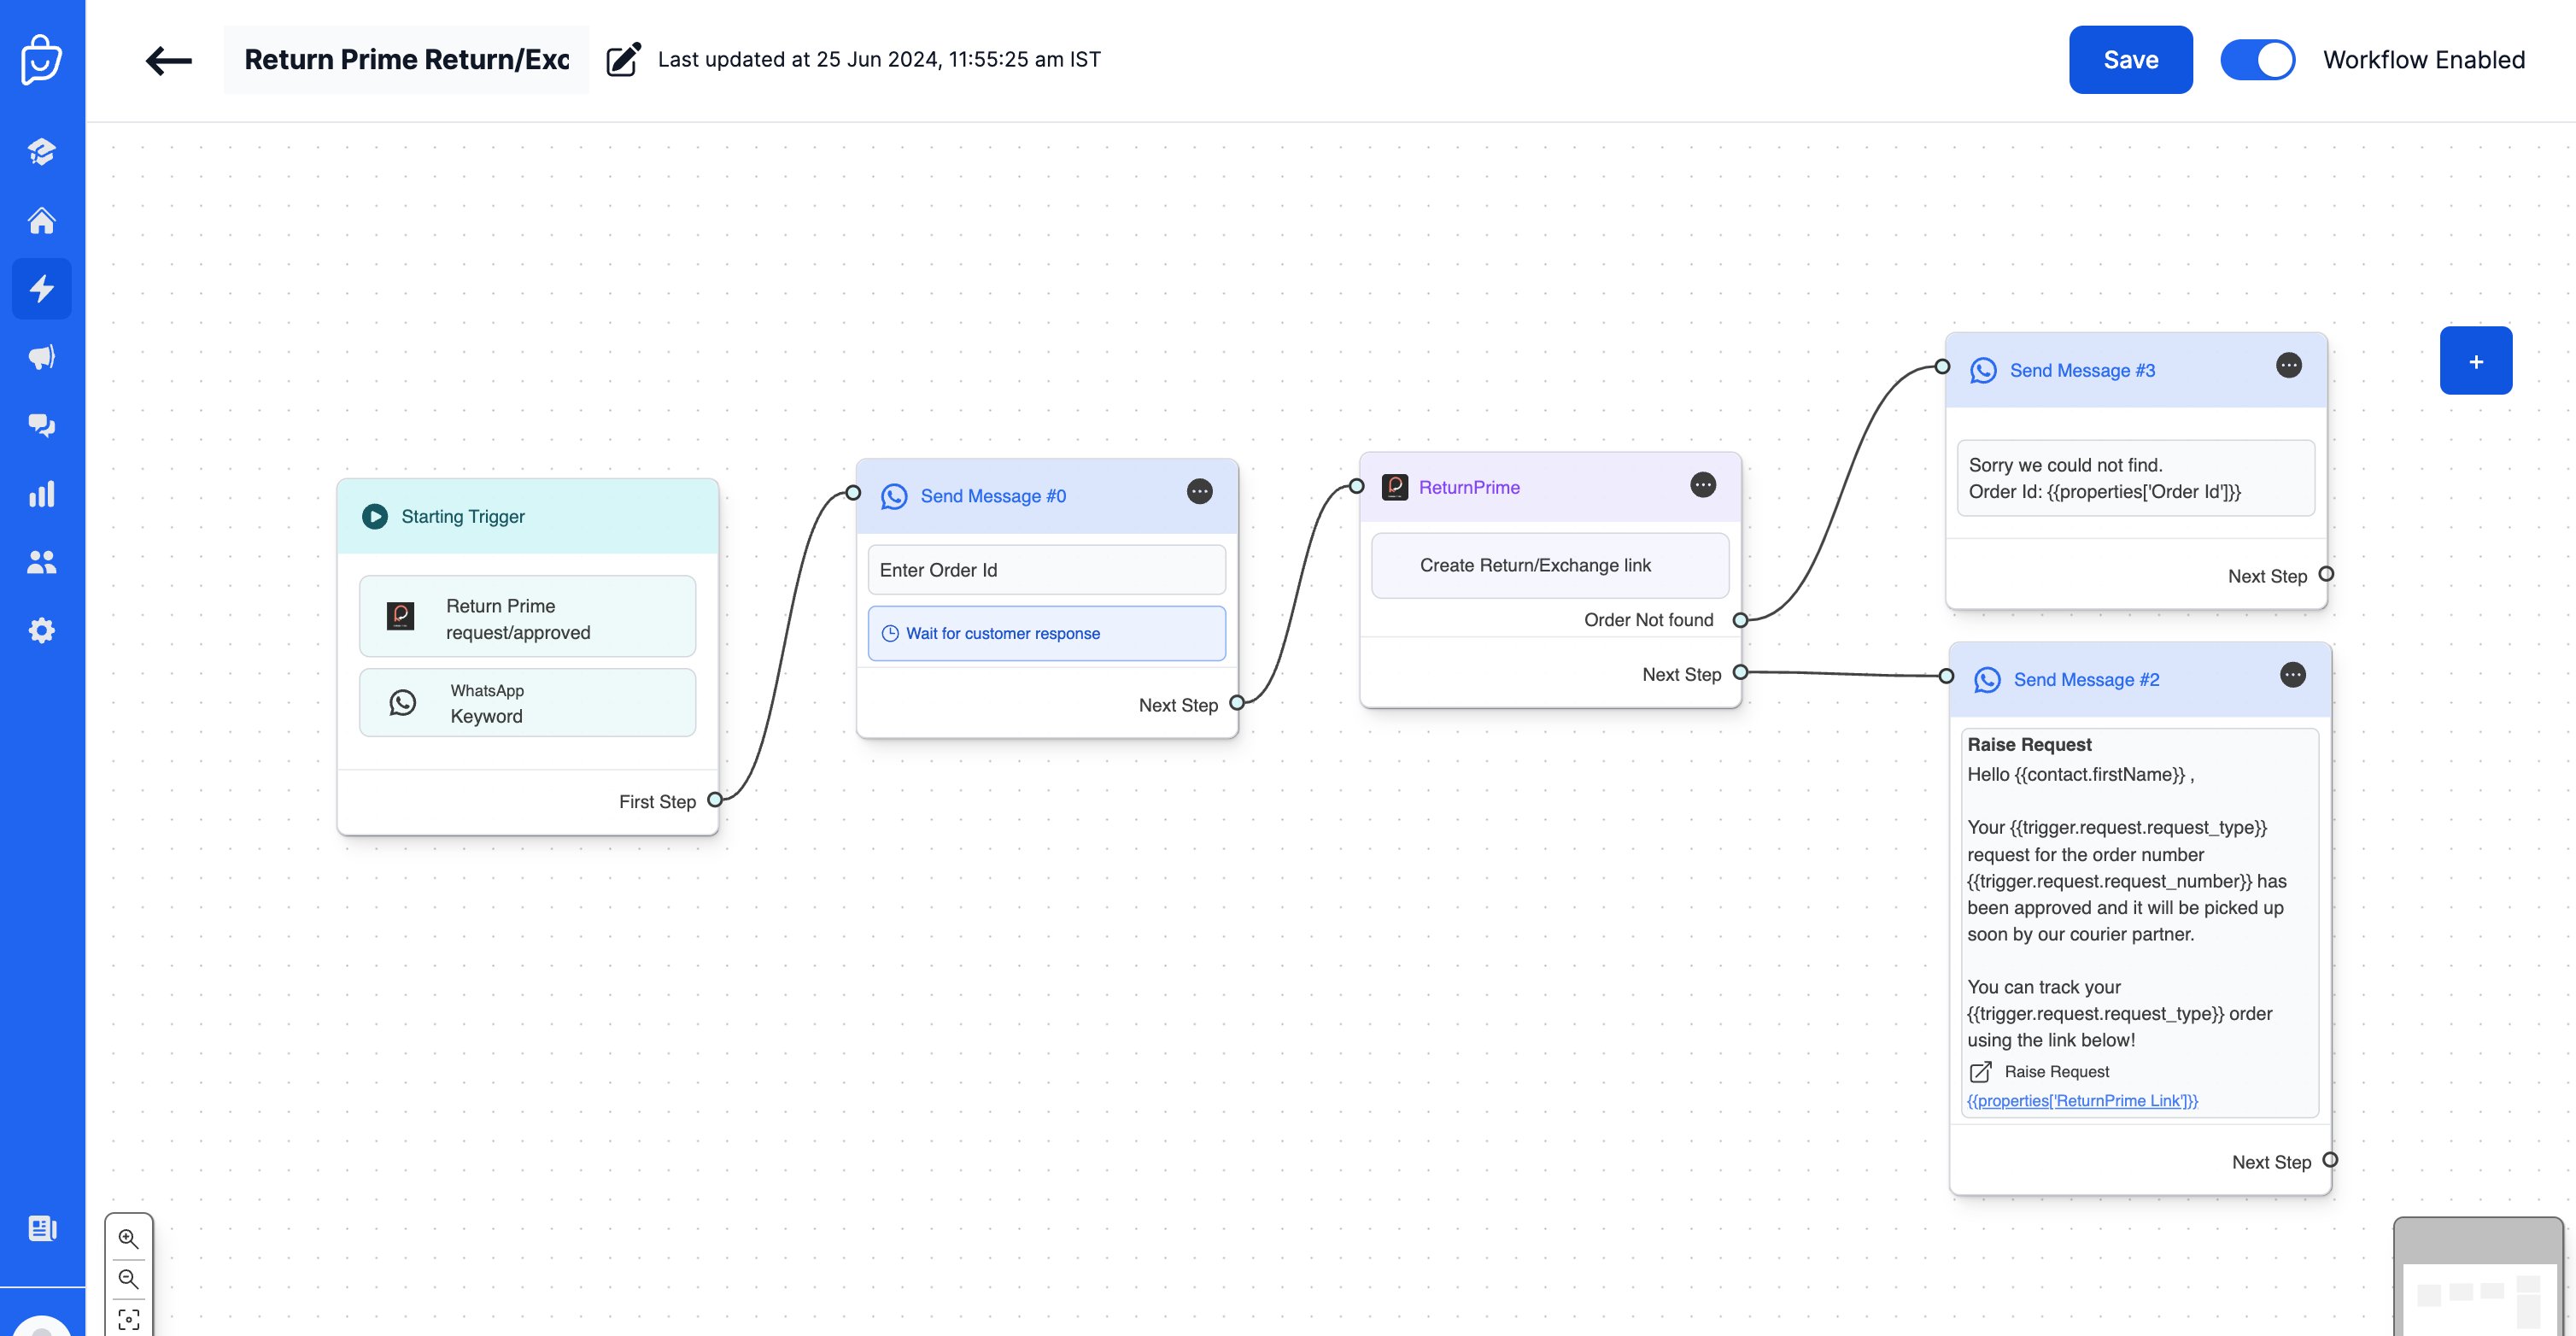Click the Send Message #3 WhatsApp icon
The width and height of the screenshot is (2576, 1336).
[x=1983, y=370]
